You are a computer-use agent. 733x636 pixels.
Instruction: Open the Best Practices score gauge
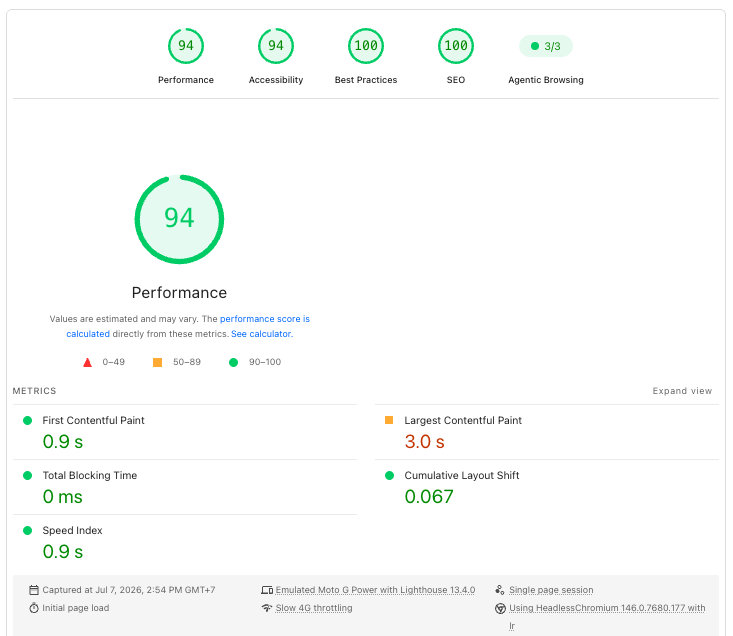[366, 46]
